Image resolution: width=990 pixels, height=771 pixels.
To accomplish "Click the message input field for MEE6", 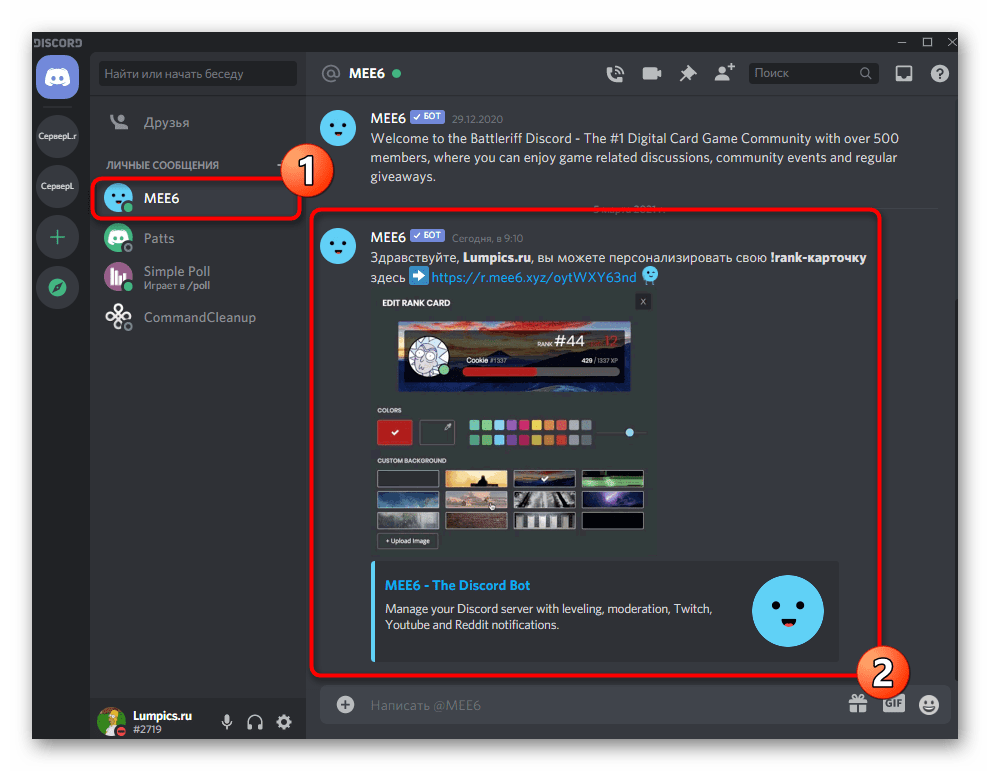I will (600, 705).
